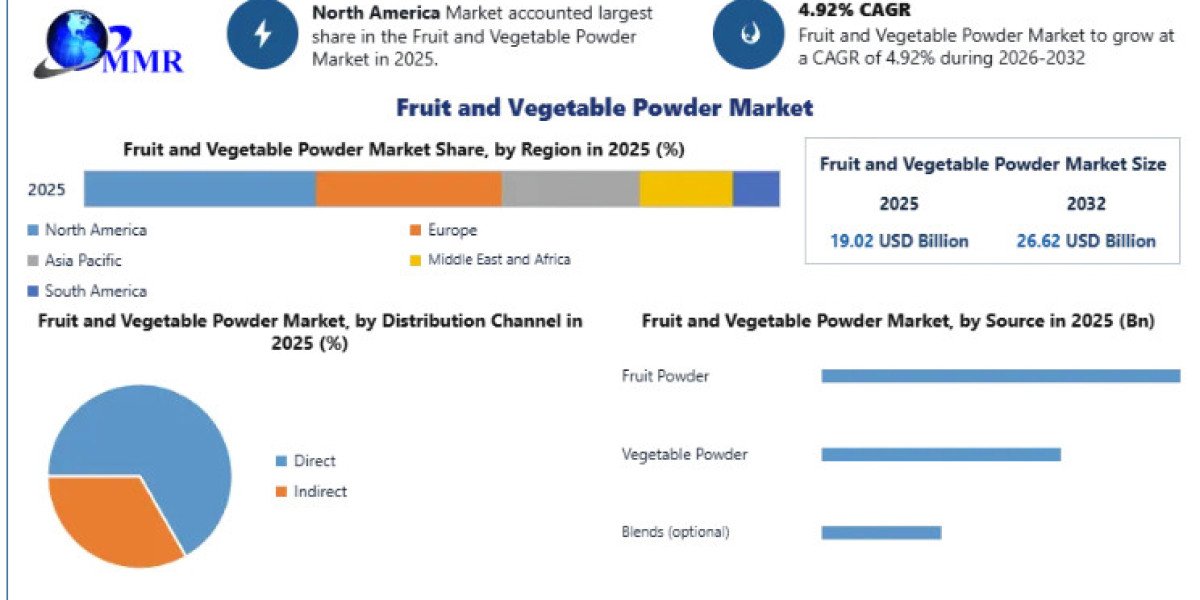
Task: Click the North America legend swatch
Action: (33, 230)
